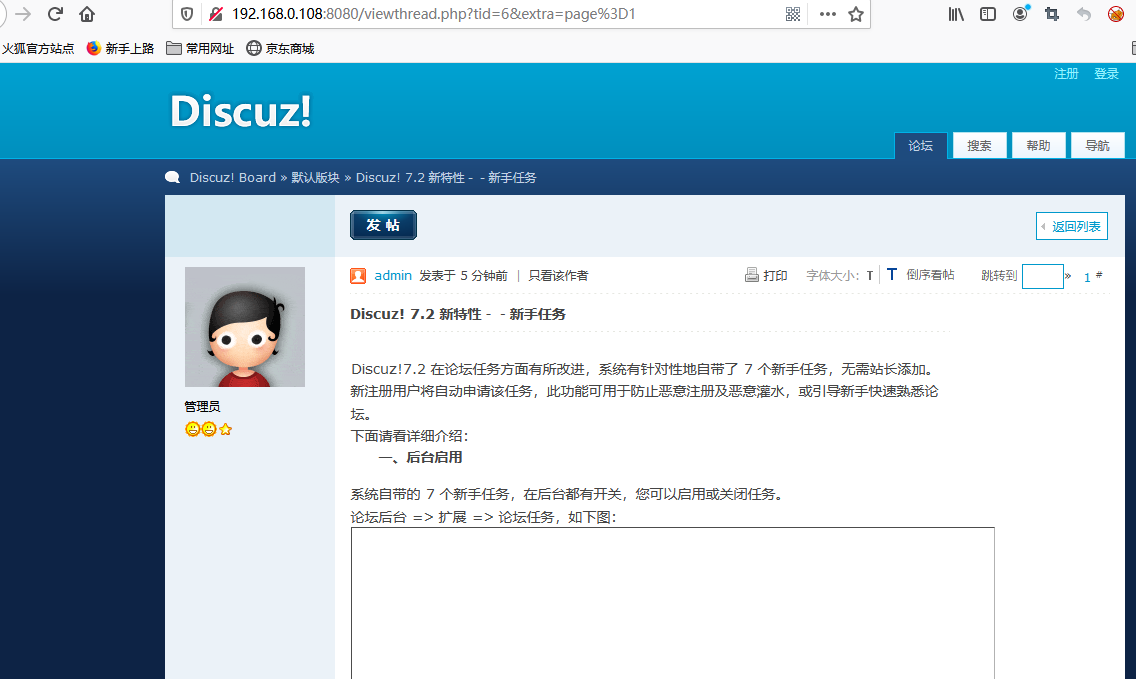Select the larger T font size

(891, 275)
